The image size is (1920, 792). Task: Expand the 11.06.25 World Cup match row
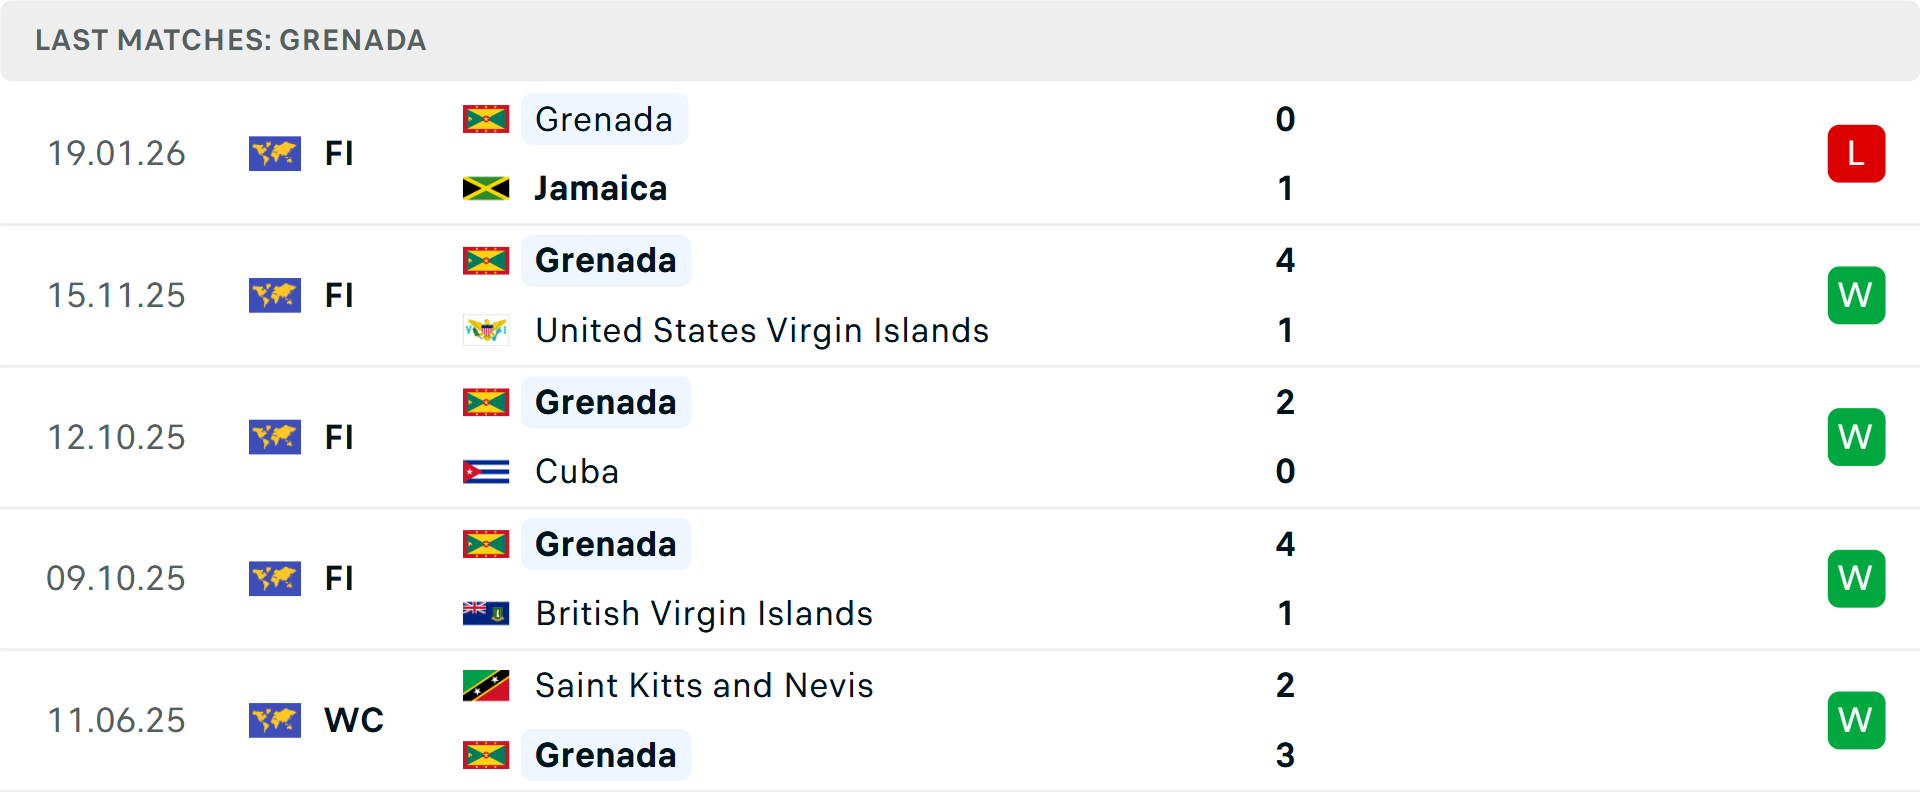960,720
